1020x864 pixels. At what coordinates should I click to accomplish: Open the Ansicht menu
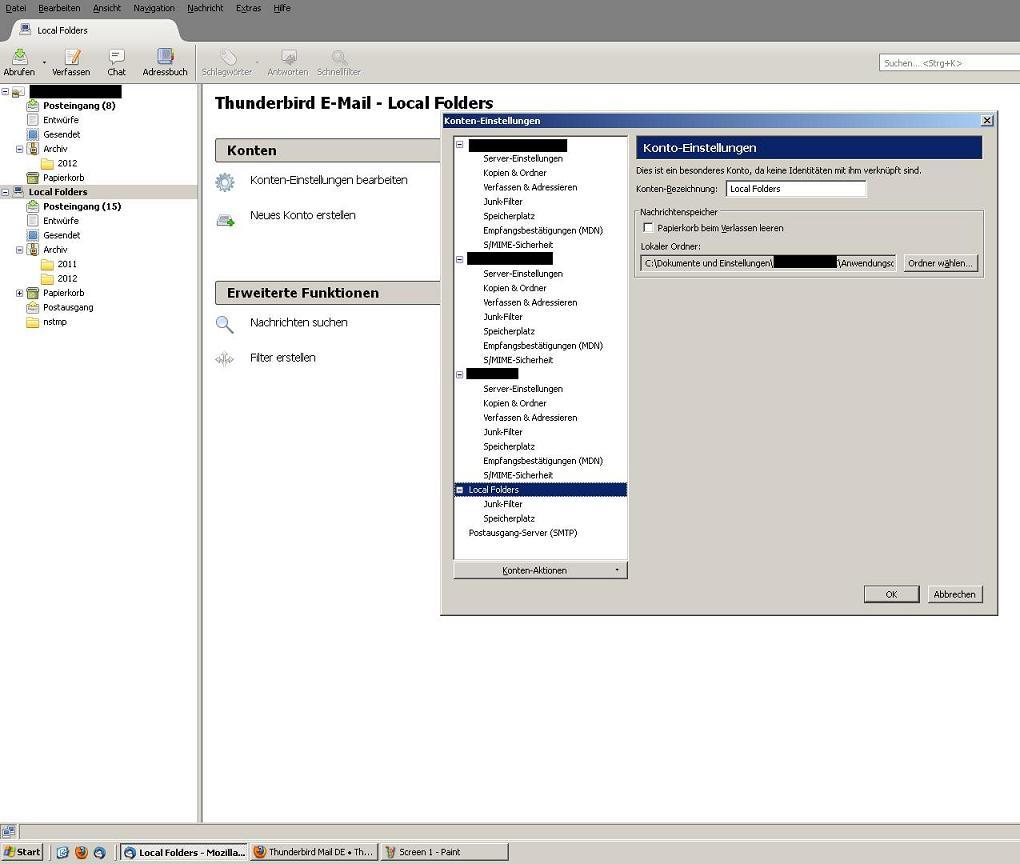(x=106, y=8)
